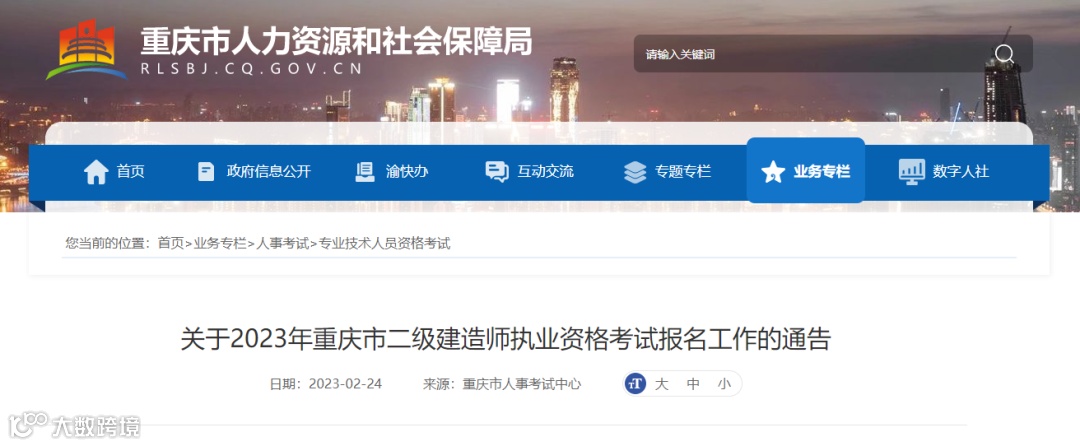Click the font size tT icon
Viewport: 1080px width, 446px height.
pos(635,383)
